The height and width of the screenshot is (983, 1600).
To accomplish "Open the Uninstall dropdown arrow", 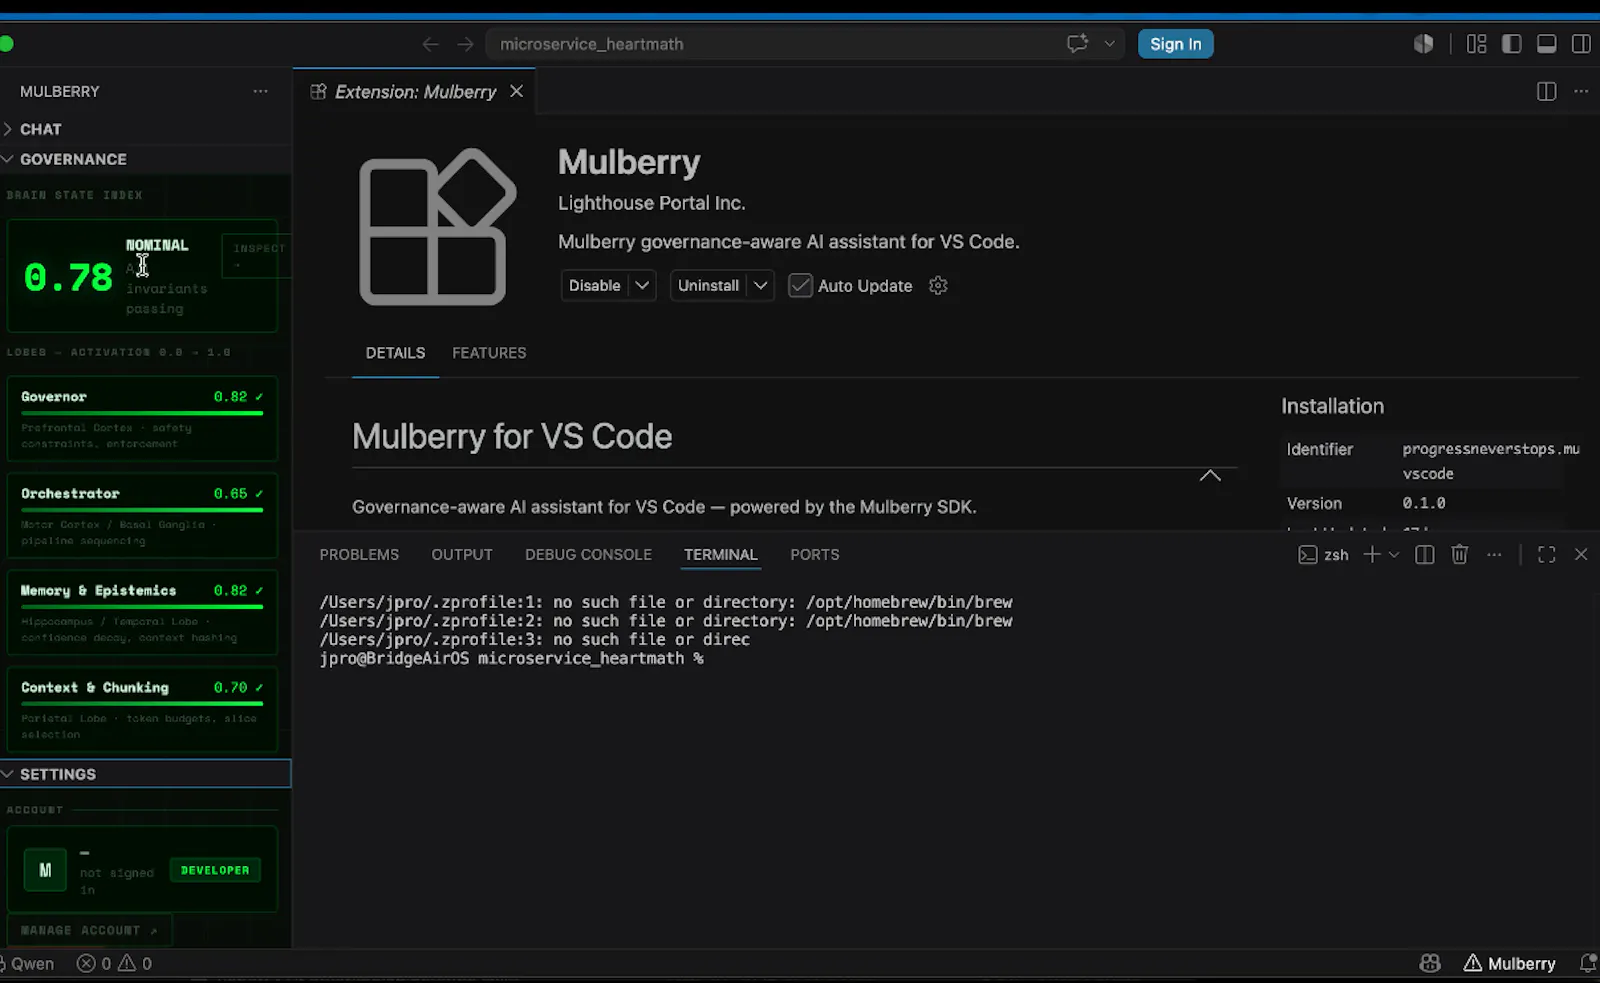I will point(760,285).
